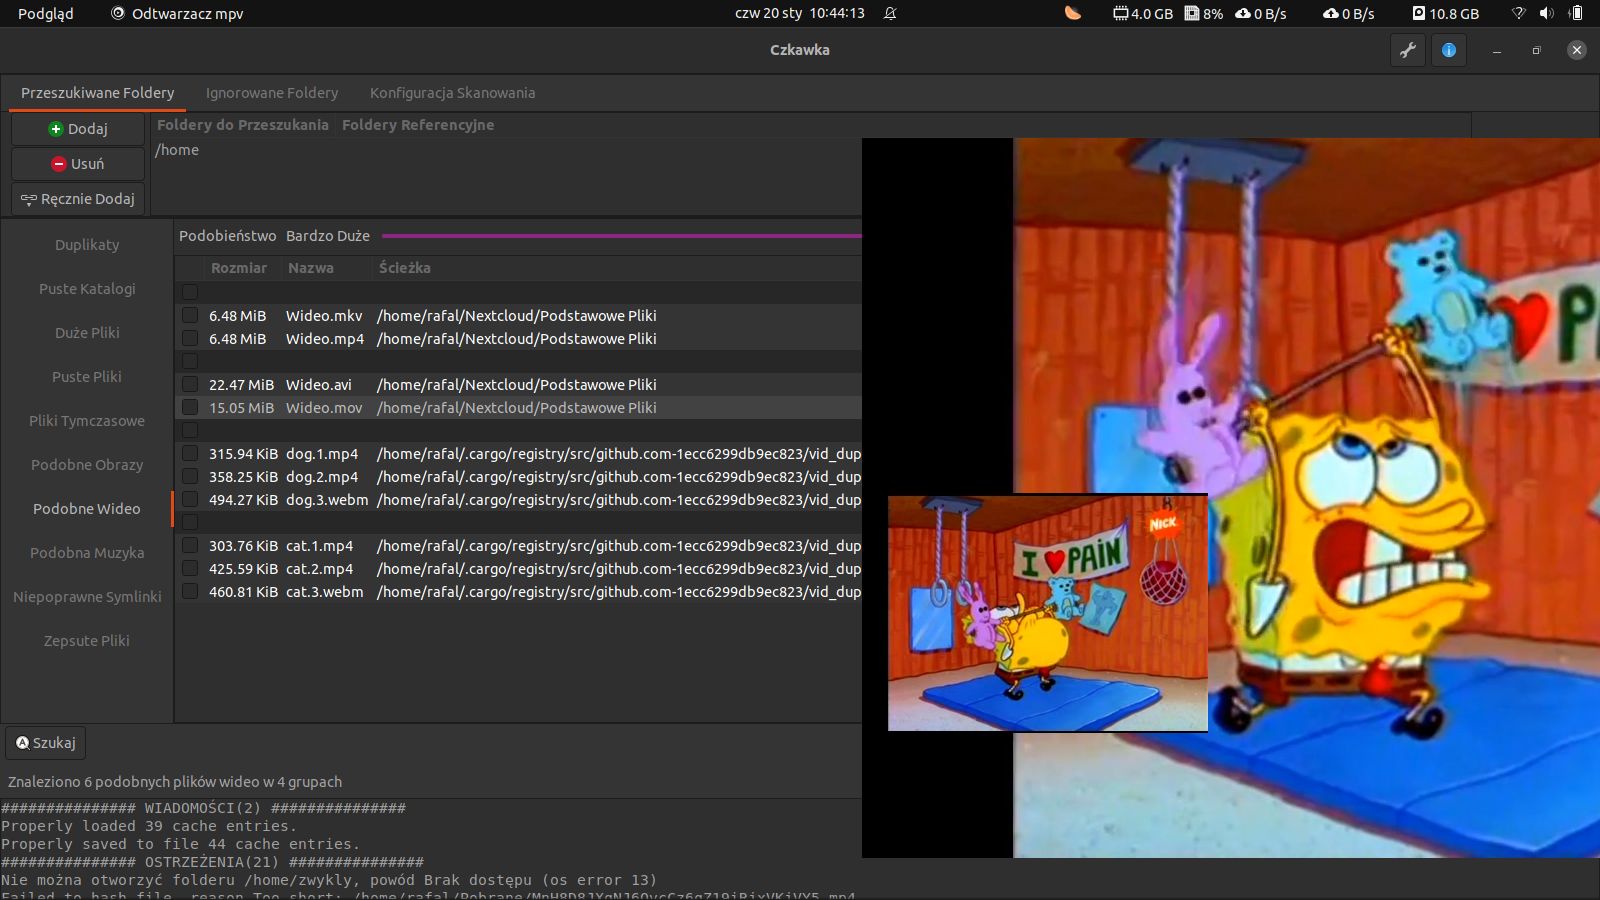Viewport: 1600px width, 900px height.
Task: Click the disk 10.8 GB indicator
Action: tap(1445, 13)
